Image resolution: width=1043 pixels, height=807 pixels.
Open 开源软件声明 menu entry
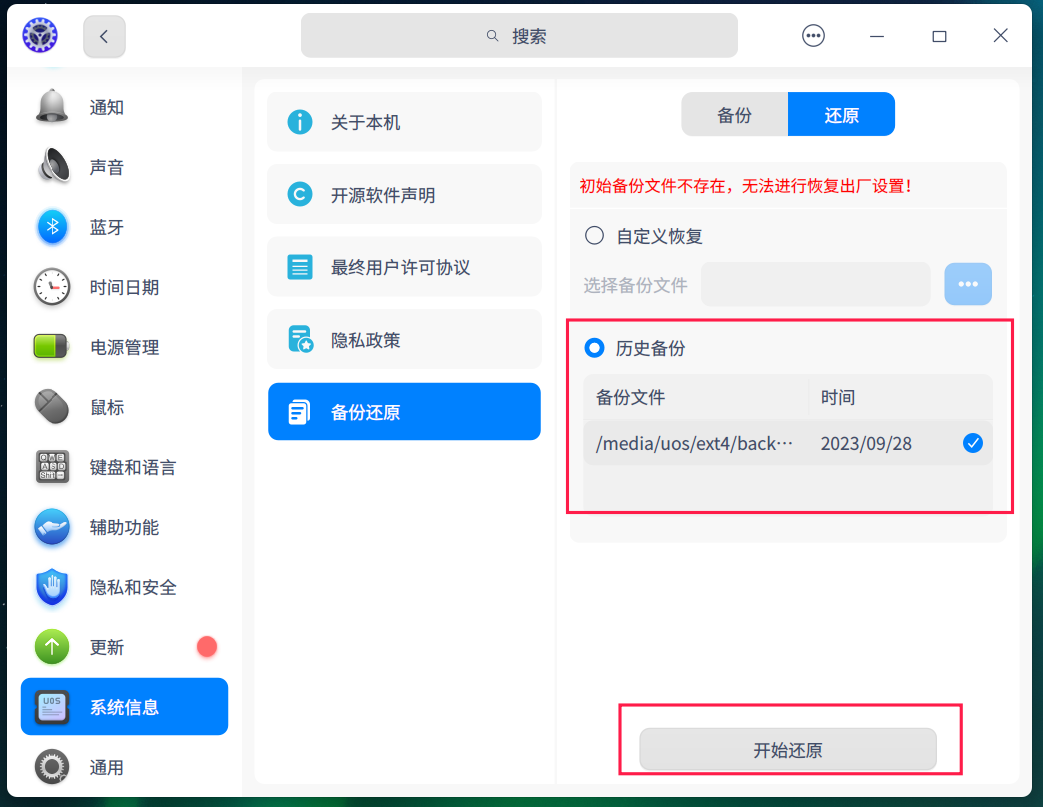404,194
